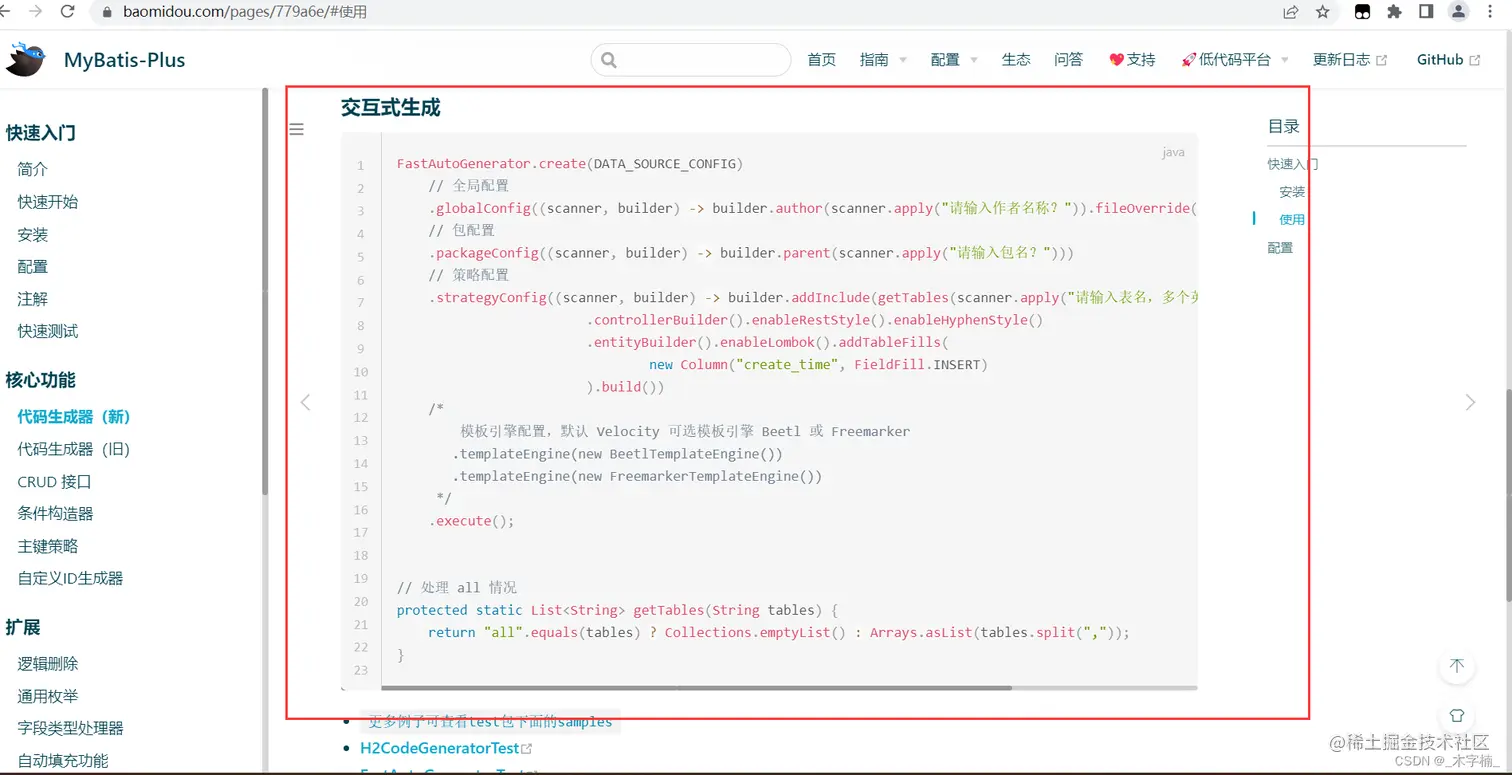Click the java language label on code block

(1173, 152)
